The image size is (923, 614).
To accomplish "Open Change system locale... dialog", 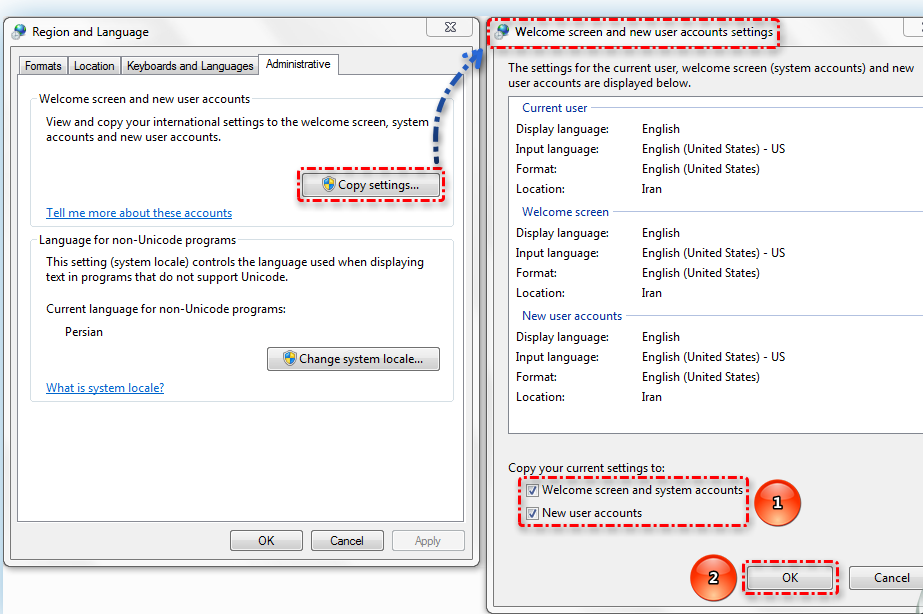I will tap(353, 359).
